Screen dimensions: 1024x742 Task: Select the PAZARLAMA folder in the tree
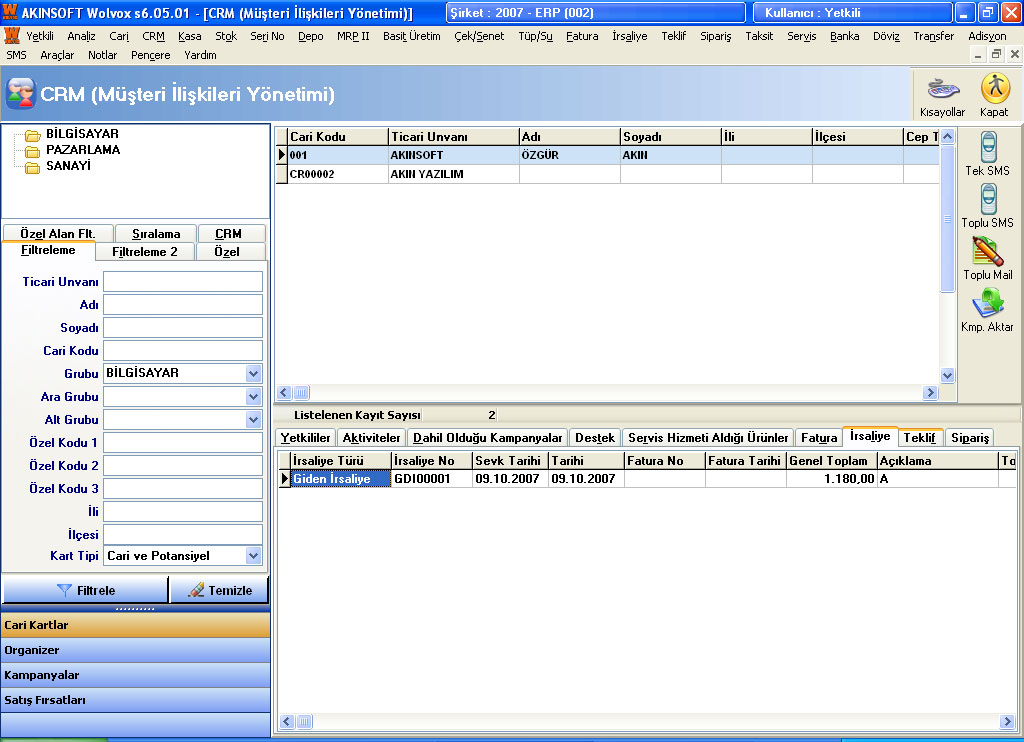(82, 150)
